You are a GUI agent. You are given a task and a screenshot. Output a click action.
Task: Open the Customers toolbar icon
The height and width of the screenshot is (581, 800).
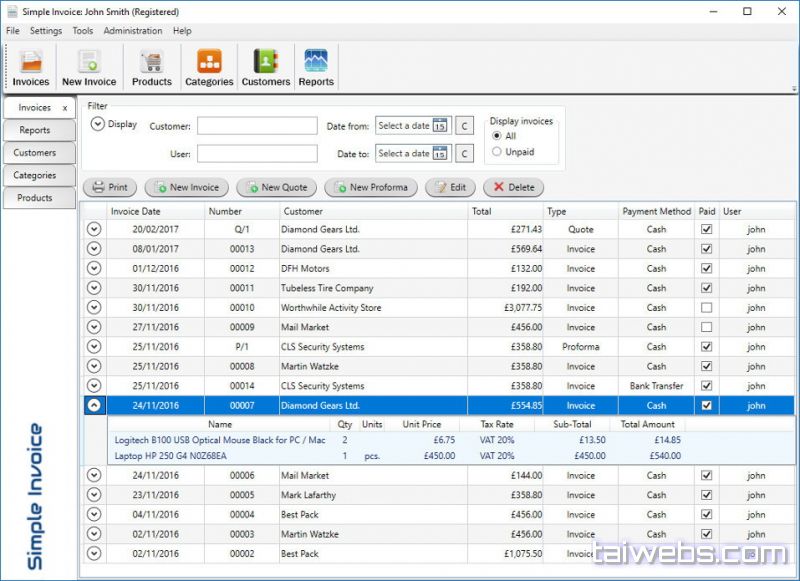(x=265, y=67)
